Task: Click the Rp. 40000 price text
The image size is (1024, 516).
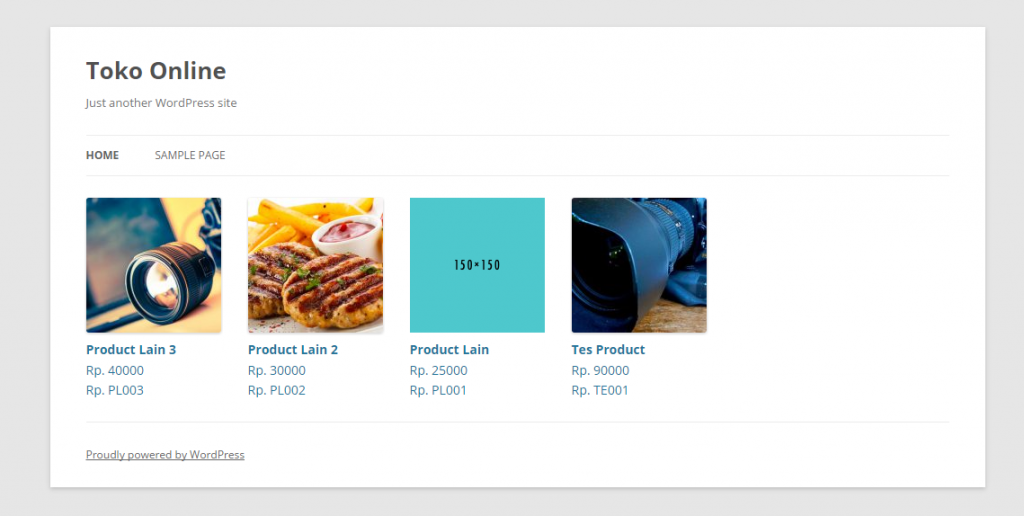Action: [x=115, y=370]
